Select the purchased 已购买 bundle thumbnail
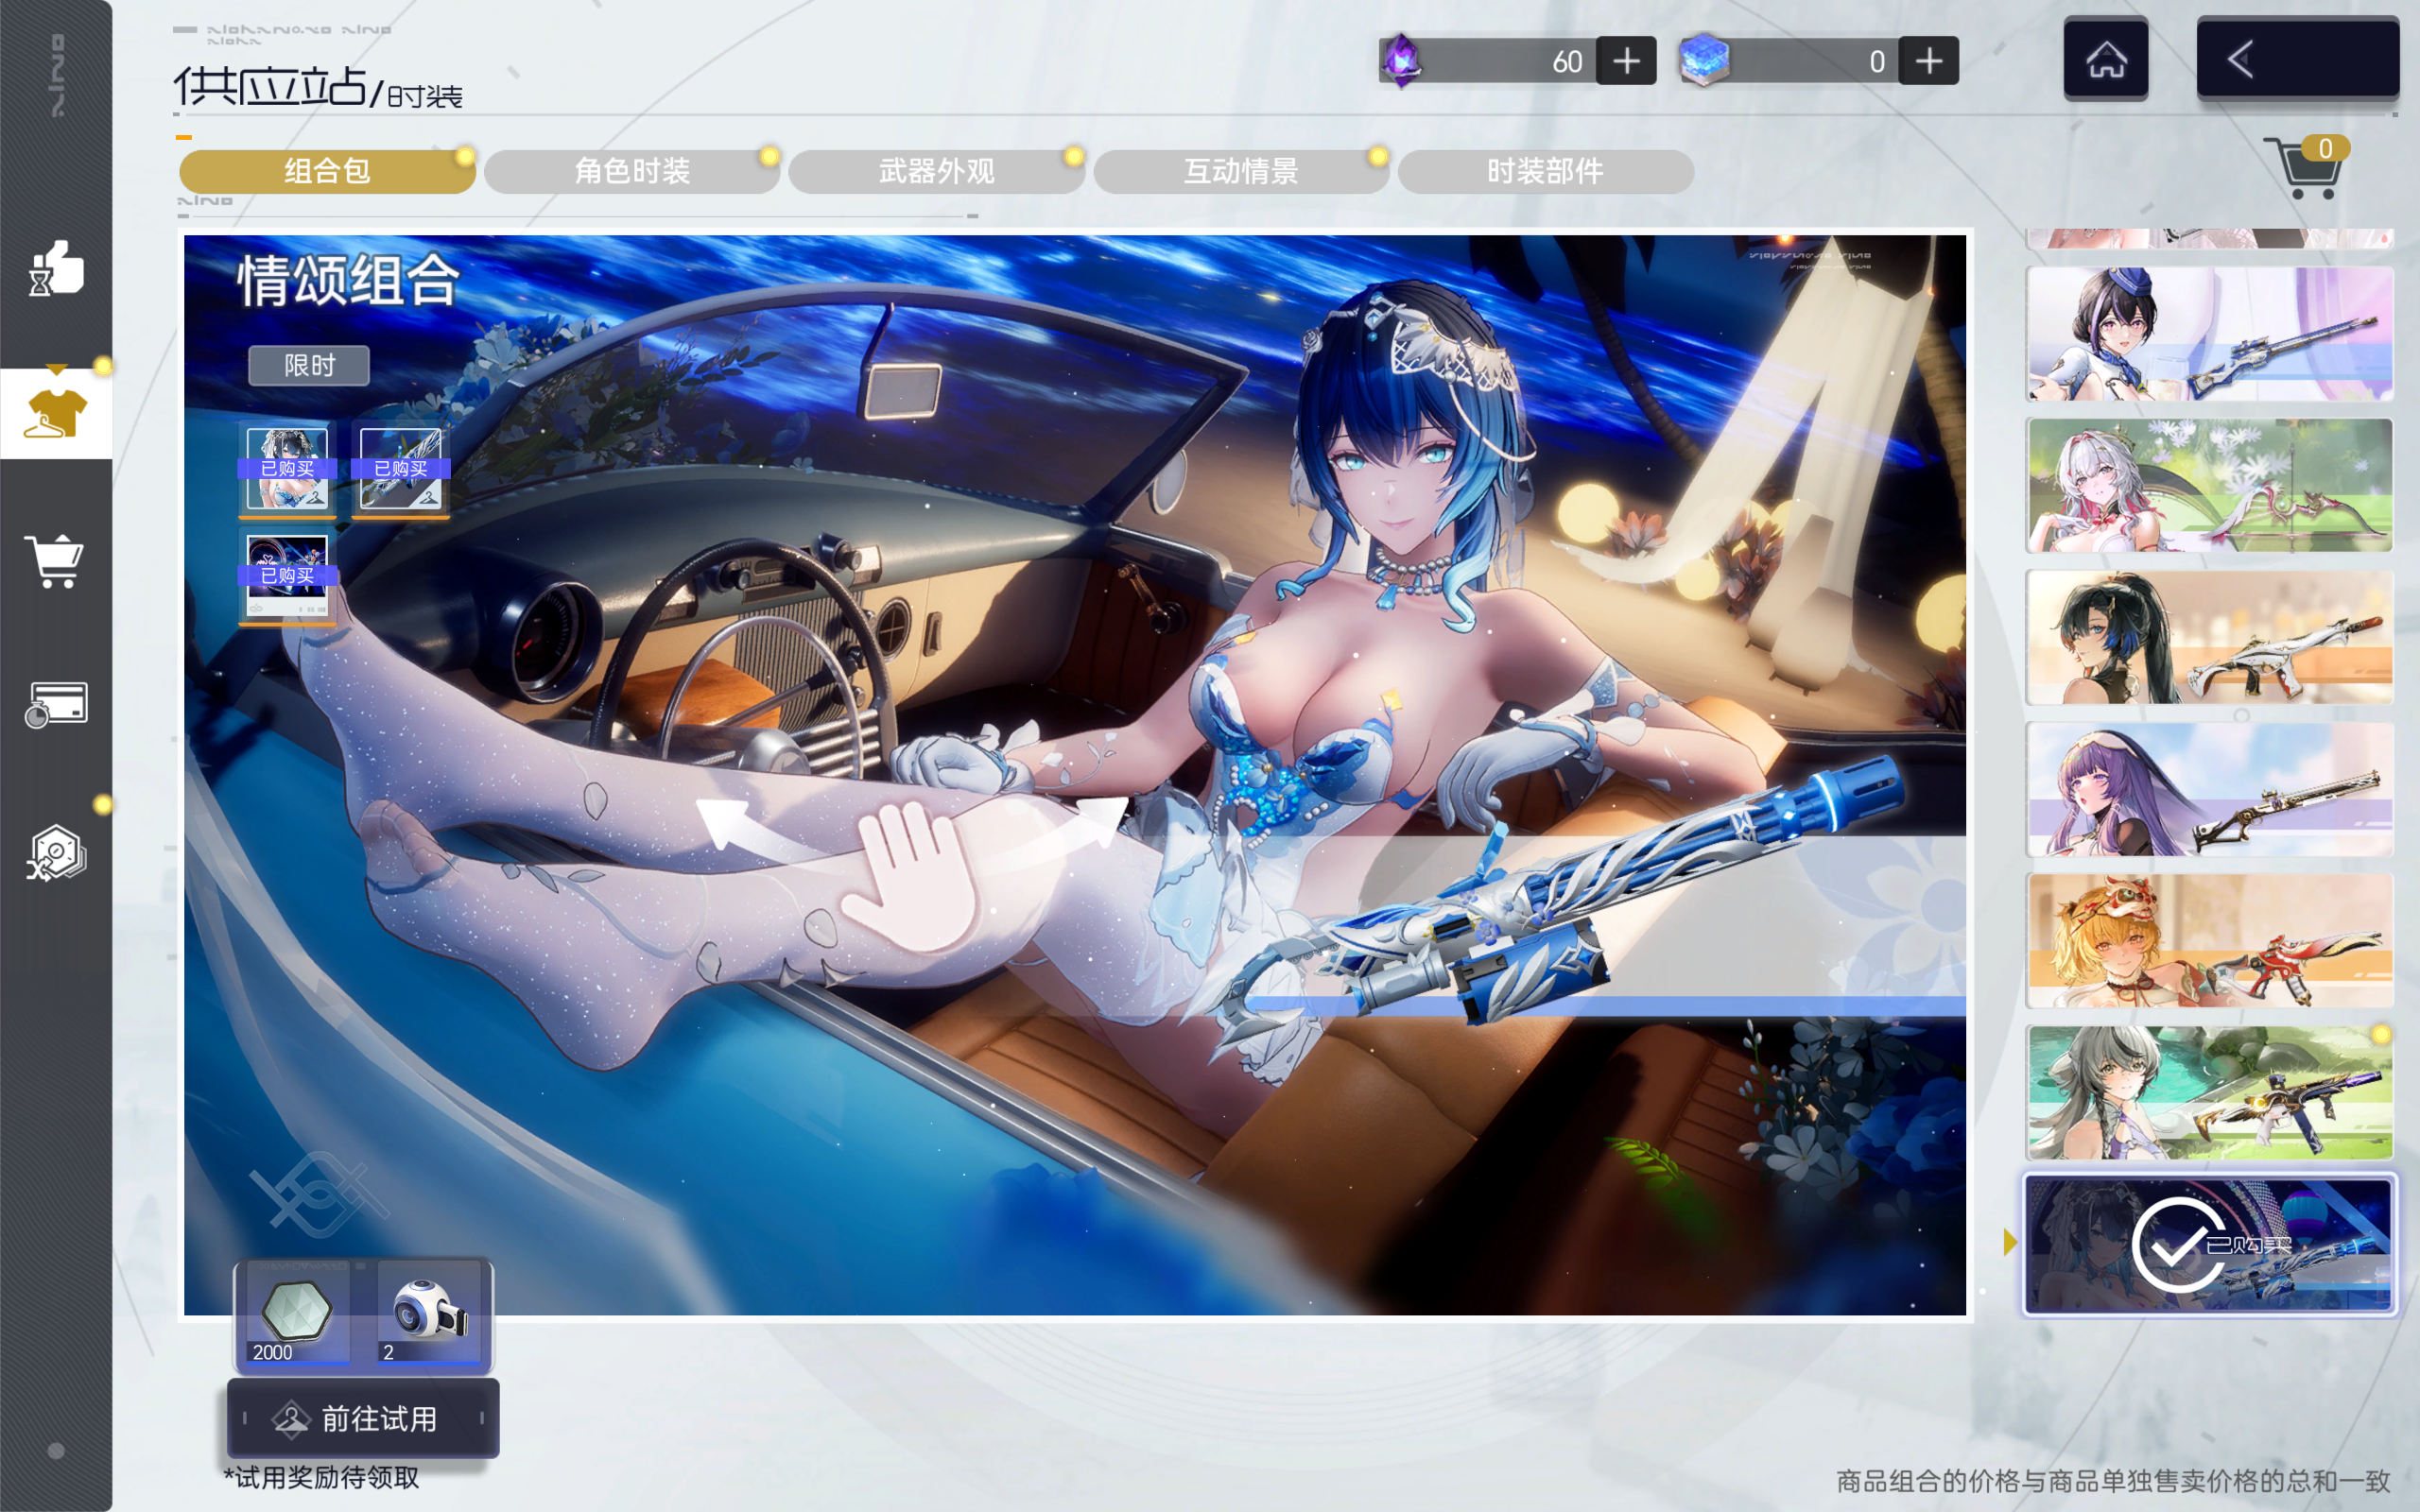This screenshot has height=1512, width=2420. [2210, 1245]
